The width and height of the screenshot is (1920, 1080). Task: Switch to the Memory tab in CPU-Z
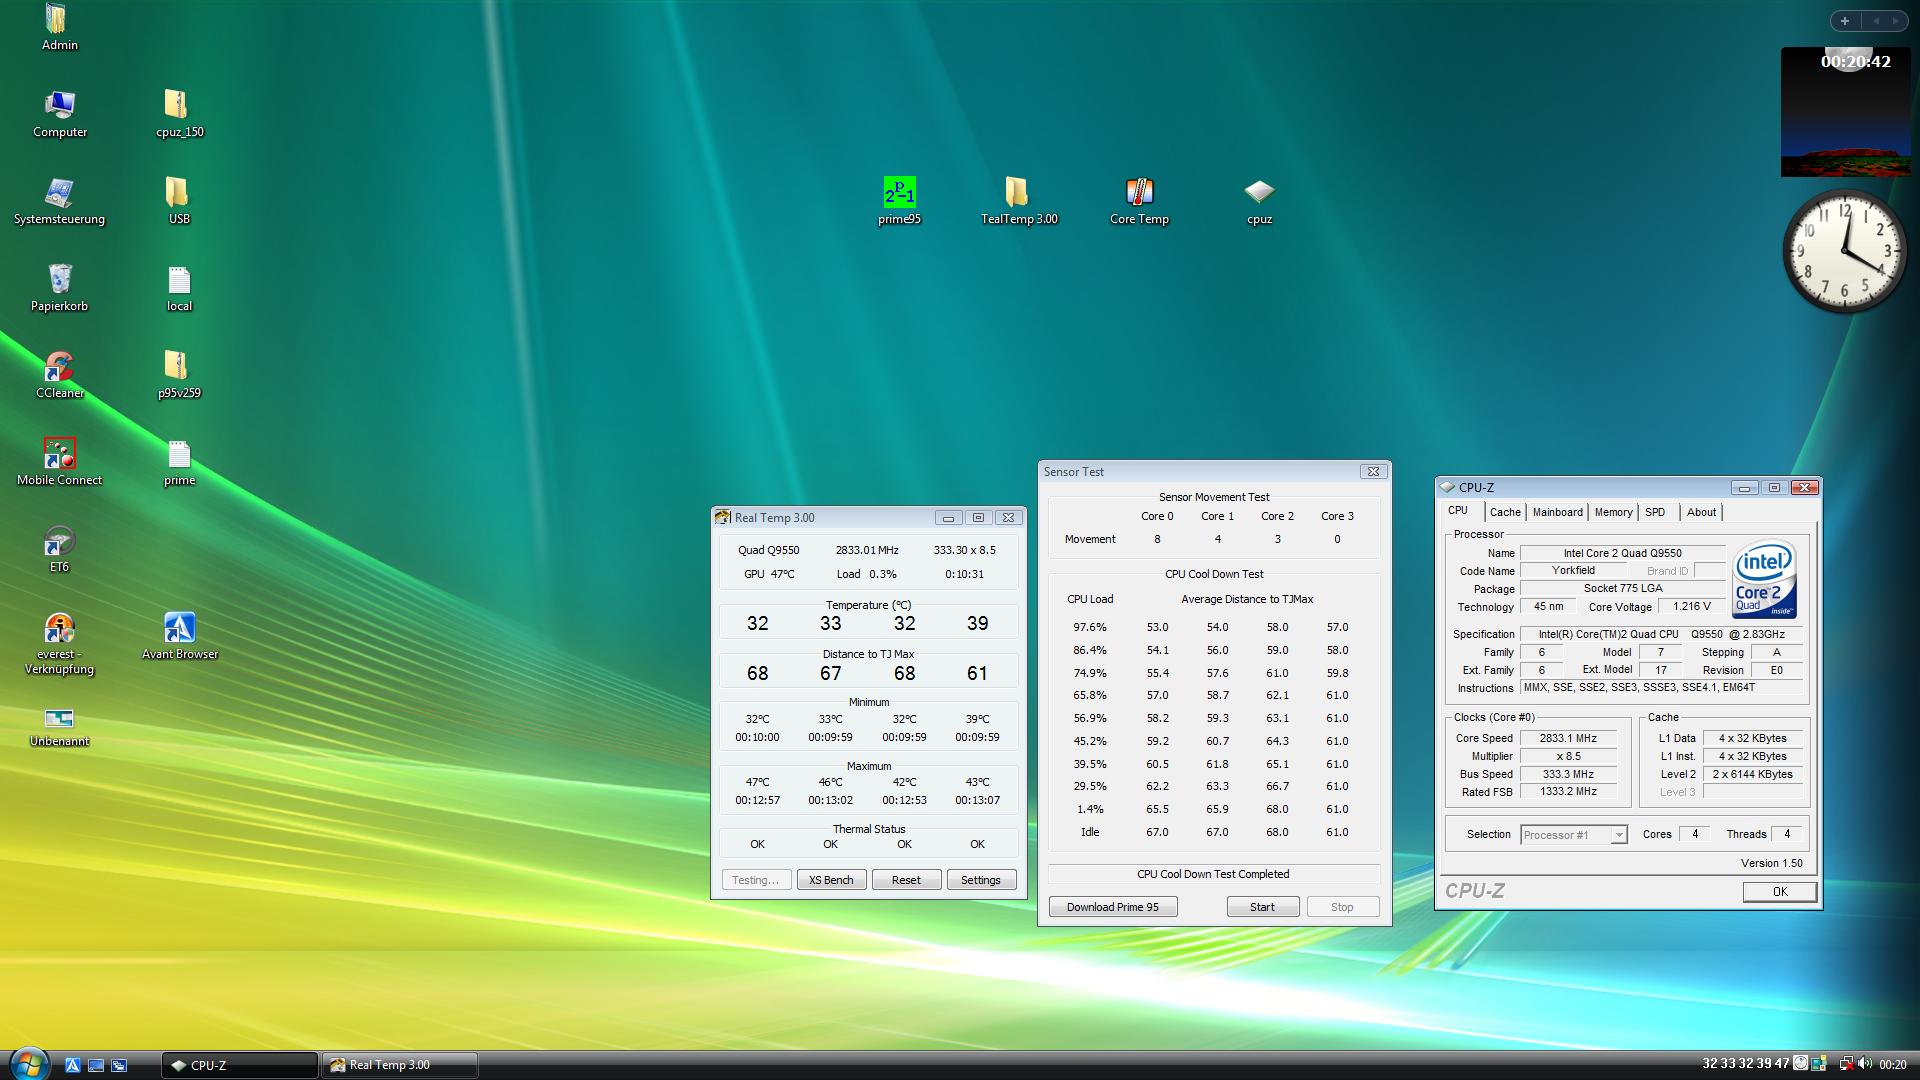coord(1612,512)
